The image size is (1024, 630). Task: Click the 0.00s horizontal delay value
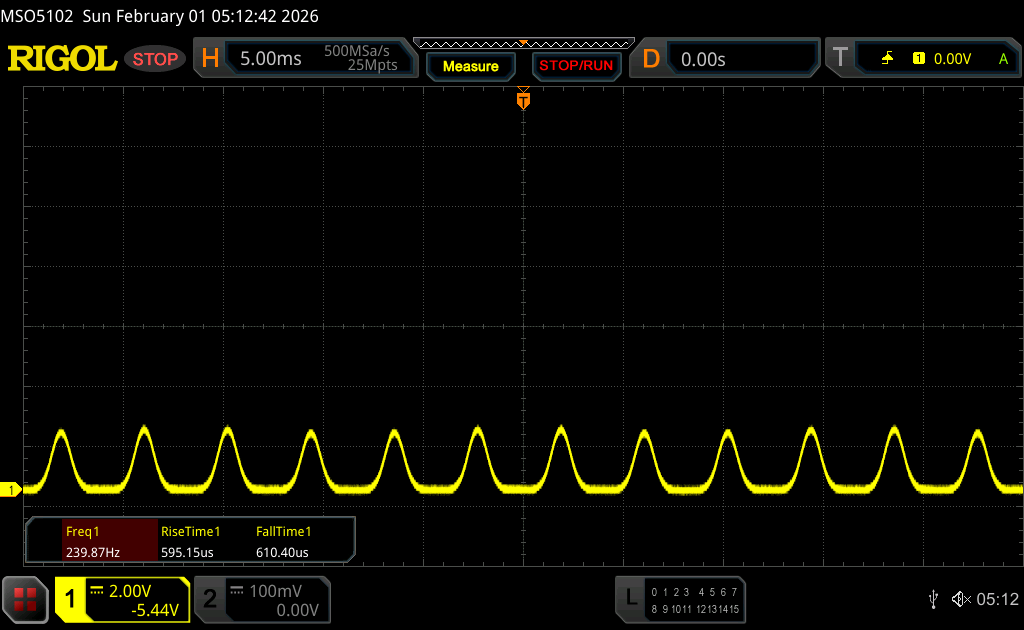pyautogui.click(x=703, y=59)
